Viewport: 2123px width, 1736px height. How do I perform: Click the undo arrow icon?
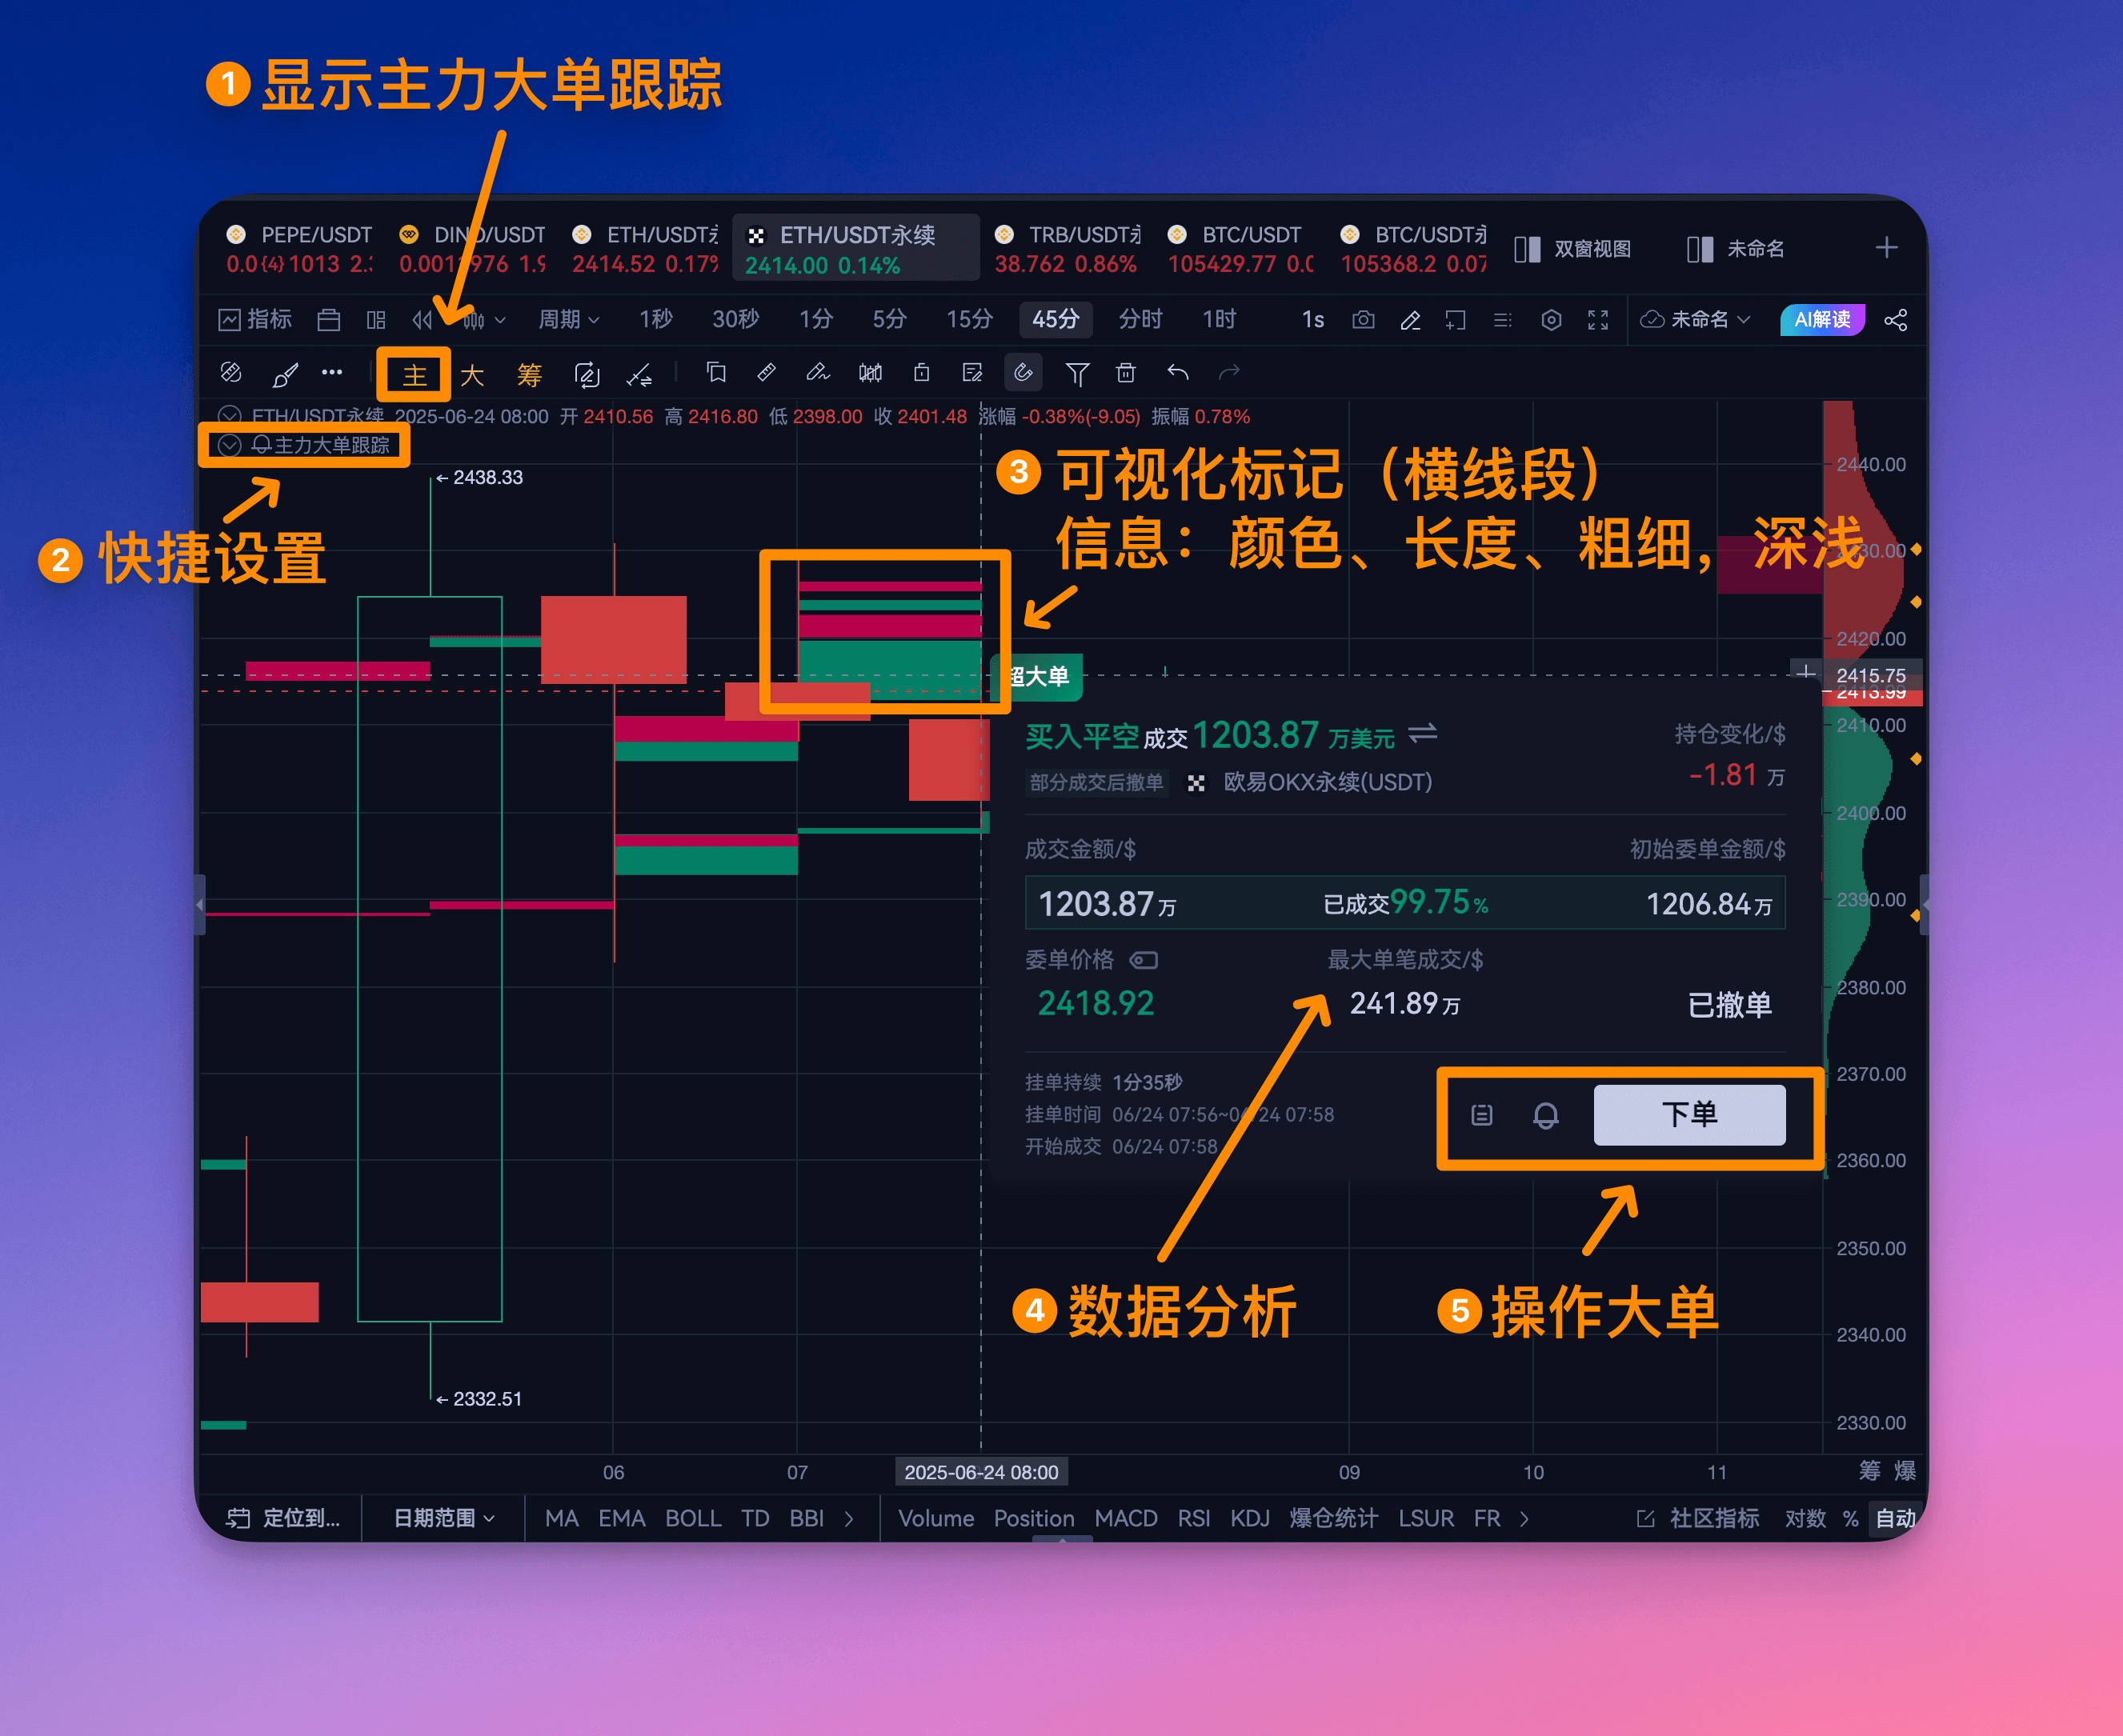point(1178,373)
